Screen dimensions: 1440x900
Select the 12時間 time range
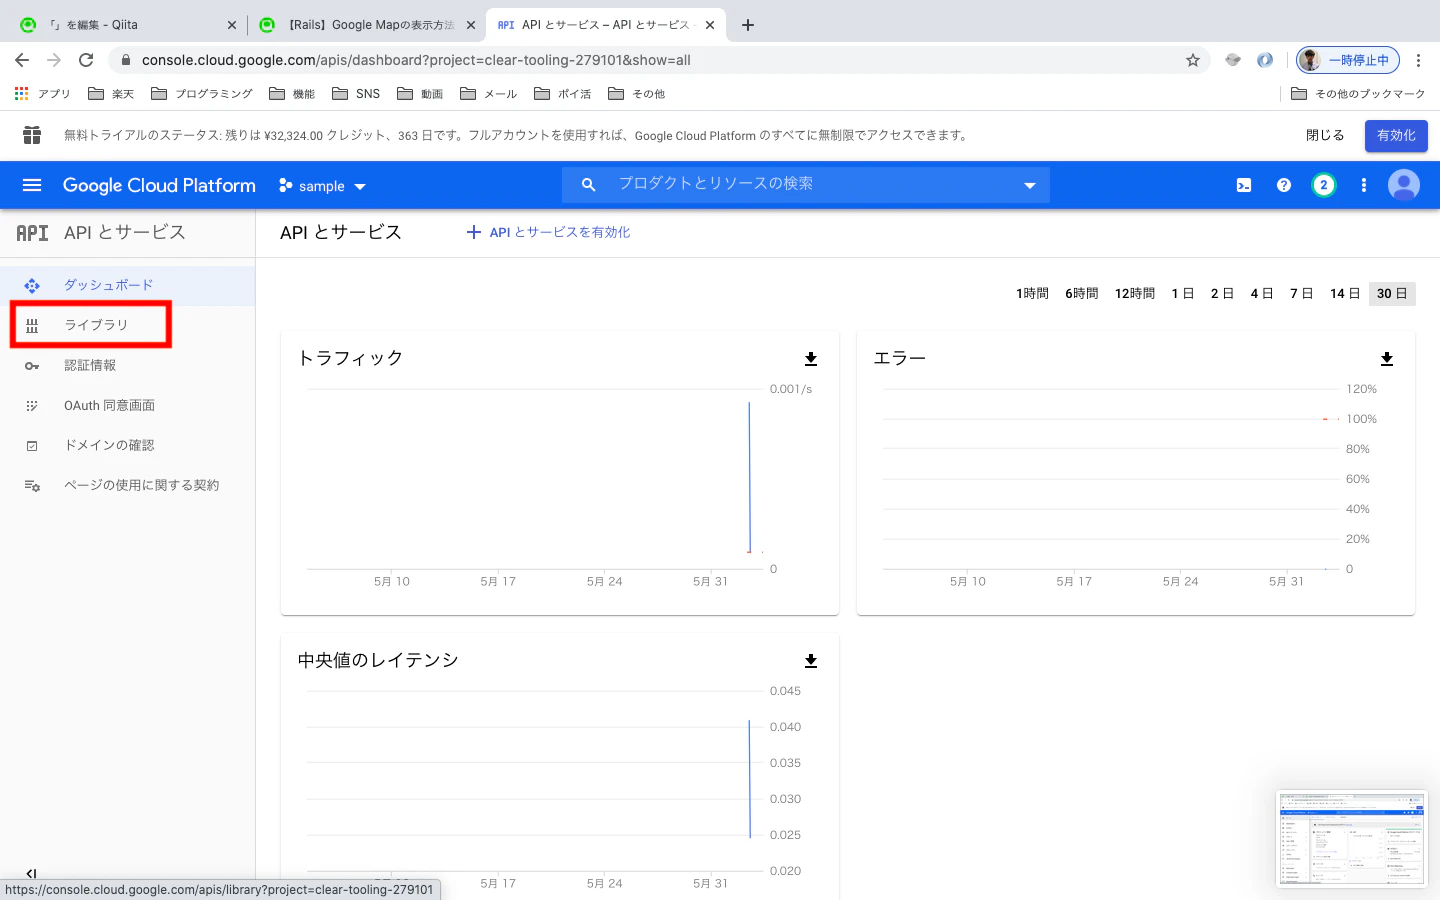(1135, 293)
